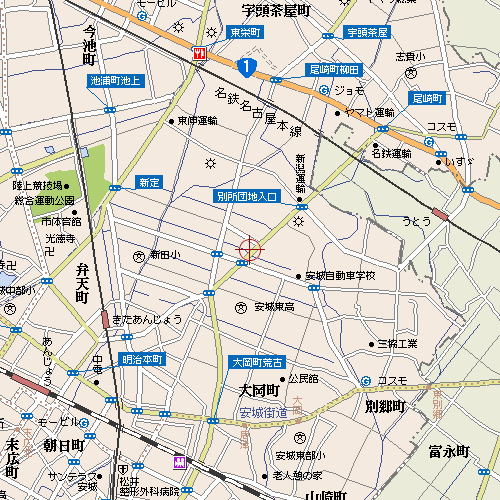Viewport: 500px width, 500px height.
Task: Select the 池浦町池上 intersection label
Action: coord(116,81)
